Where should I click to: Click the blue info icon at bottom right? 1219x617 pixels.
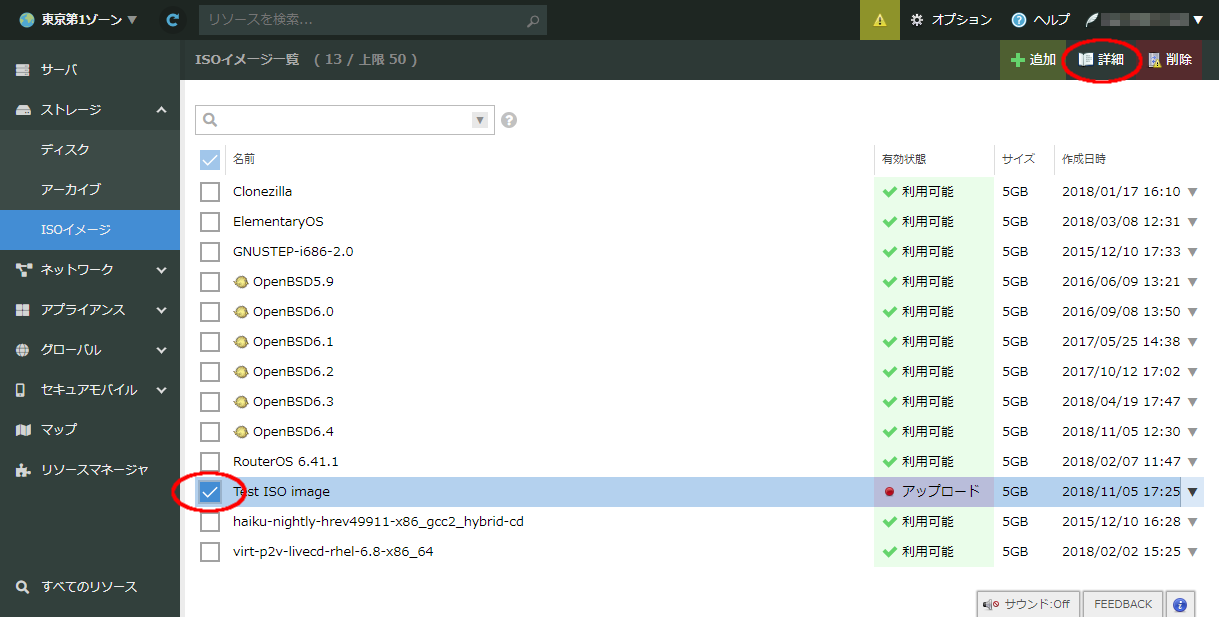[1180, 604]
